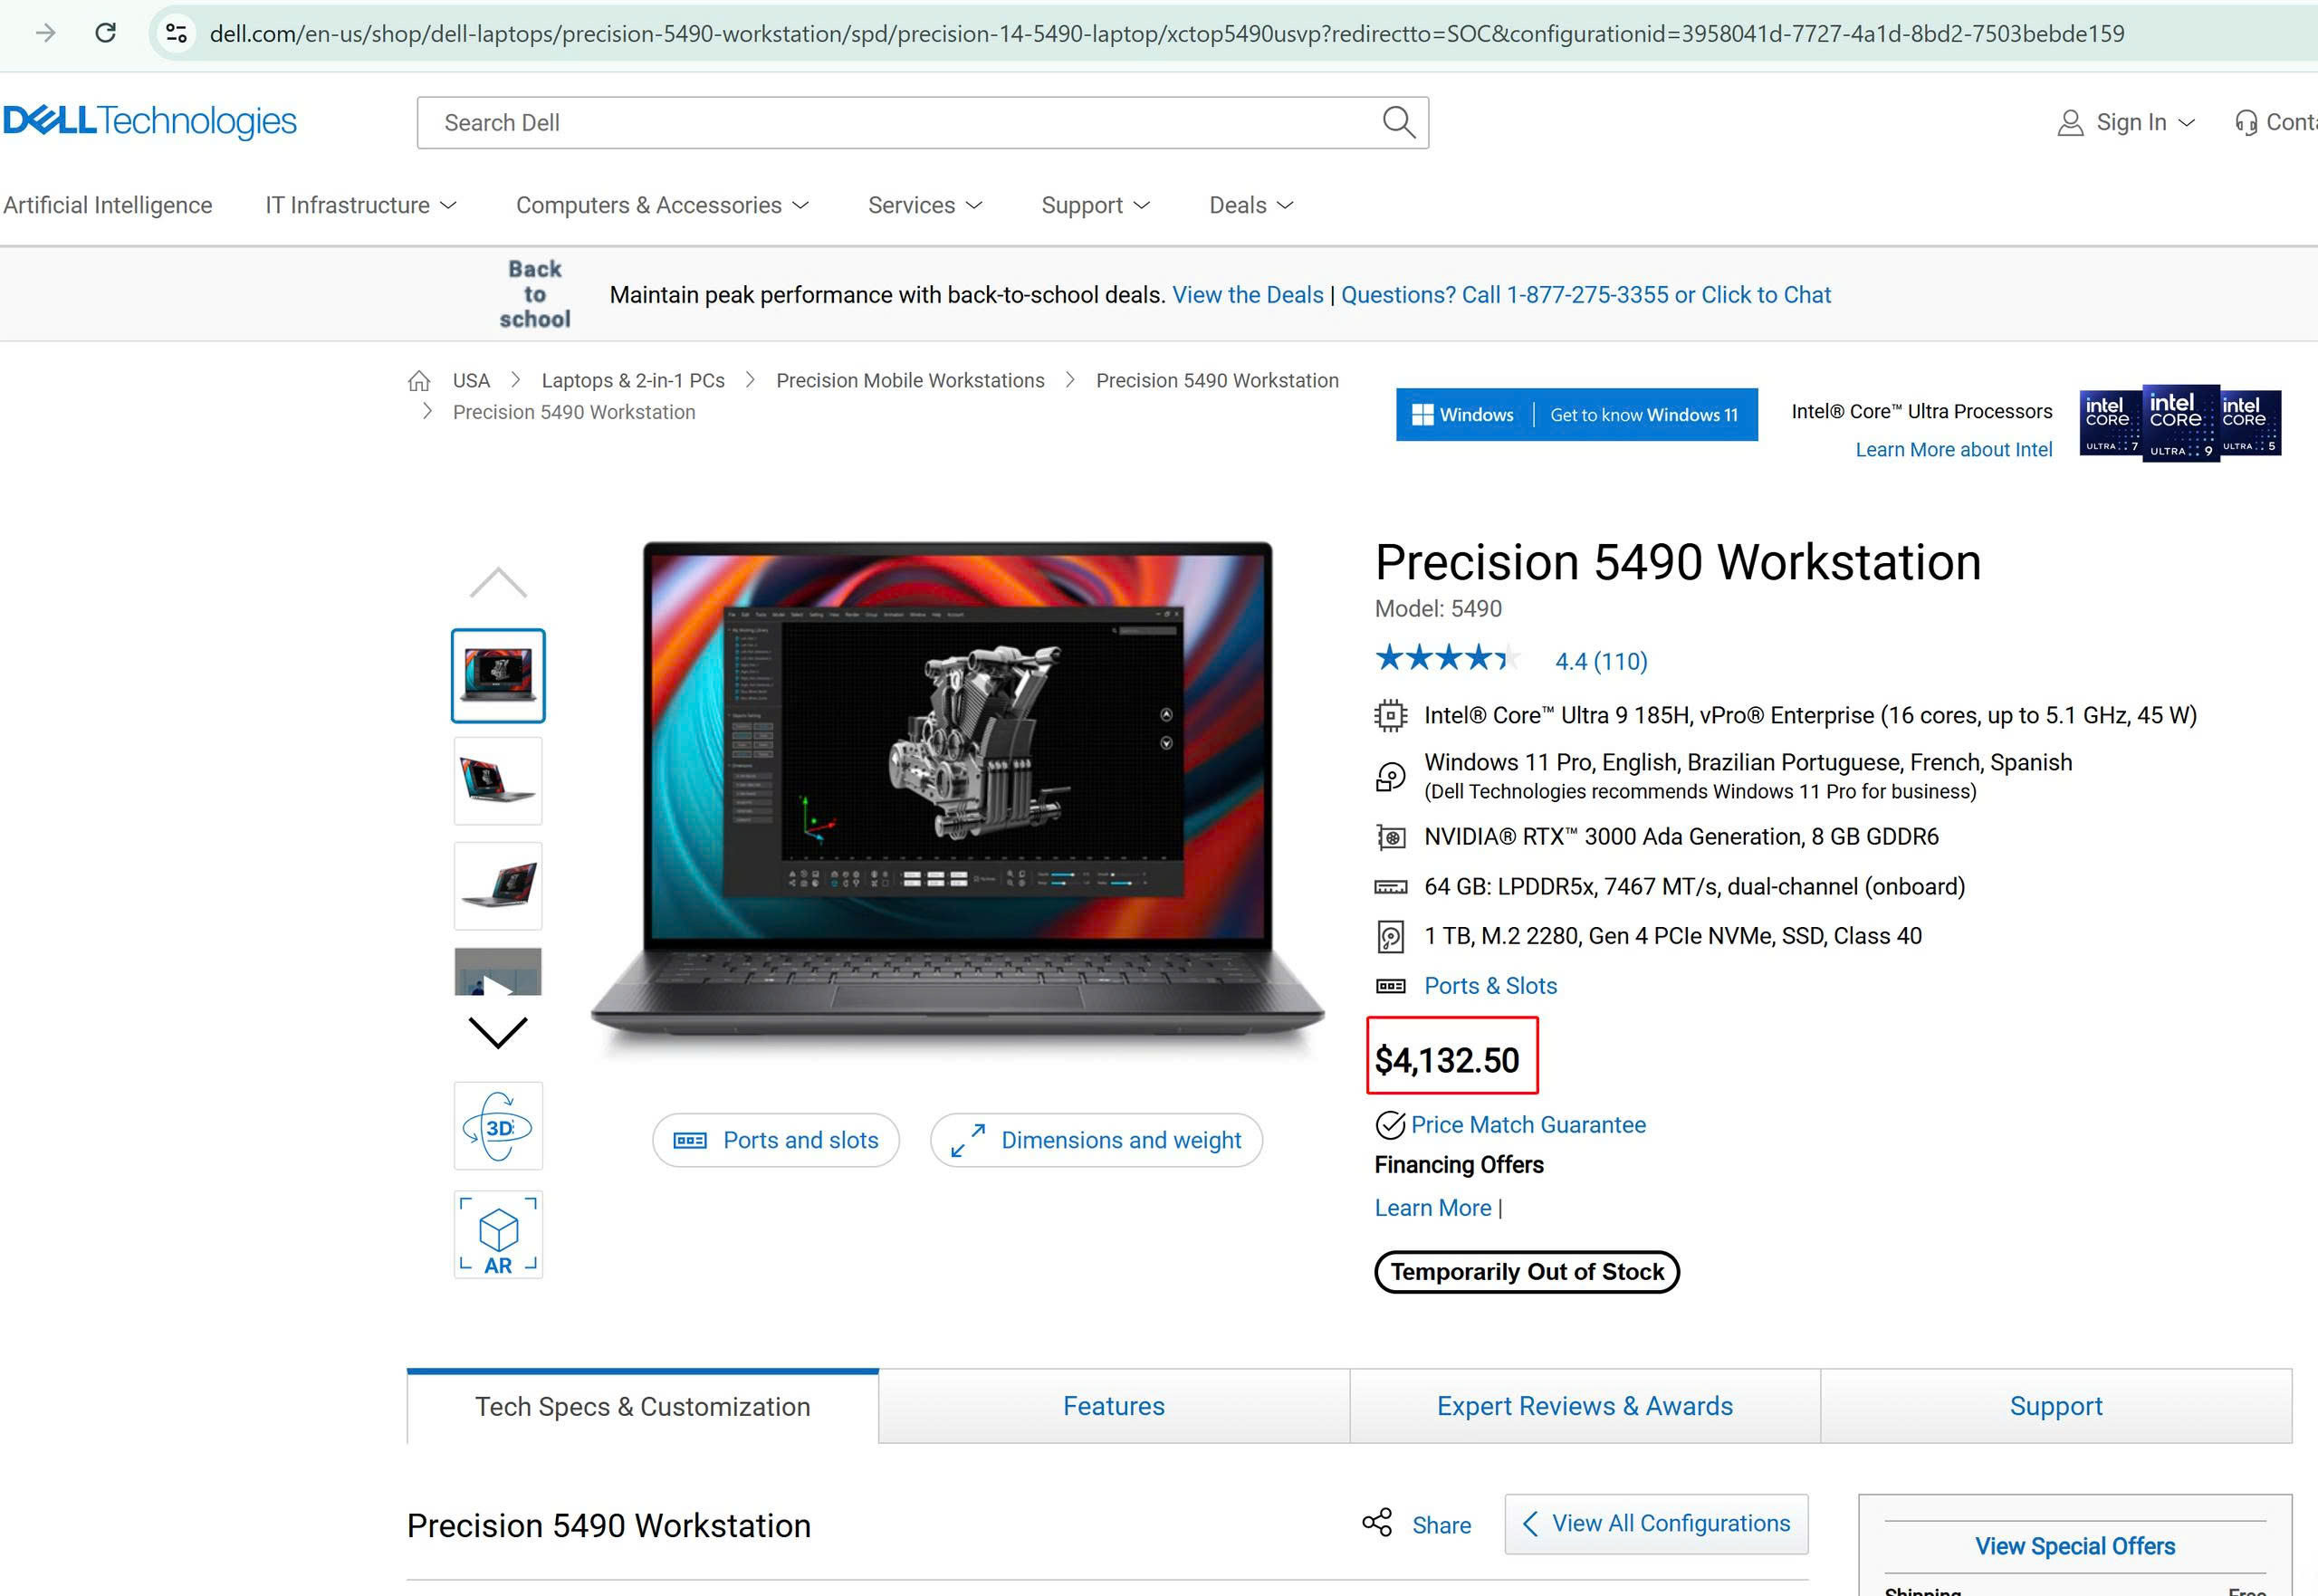Expand the Deals menu
Viewport: 2318px width, 1596px height.
click(1251, 205)
